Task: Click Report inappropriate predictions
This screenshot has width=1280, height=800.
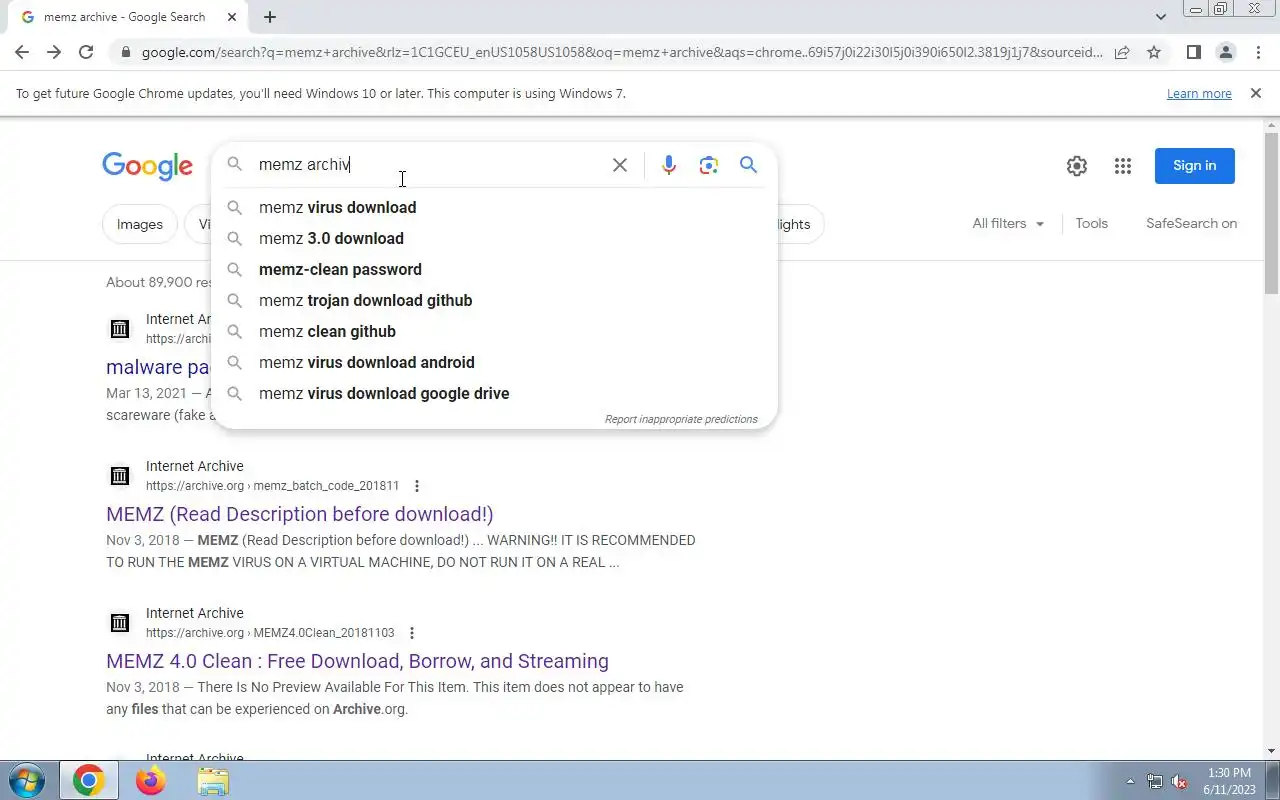Action: point(681,419)
